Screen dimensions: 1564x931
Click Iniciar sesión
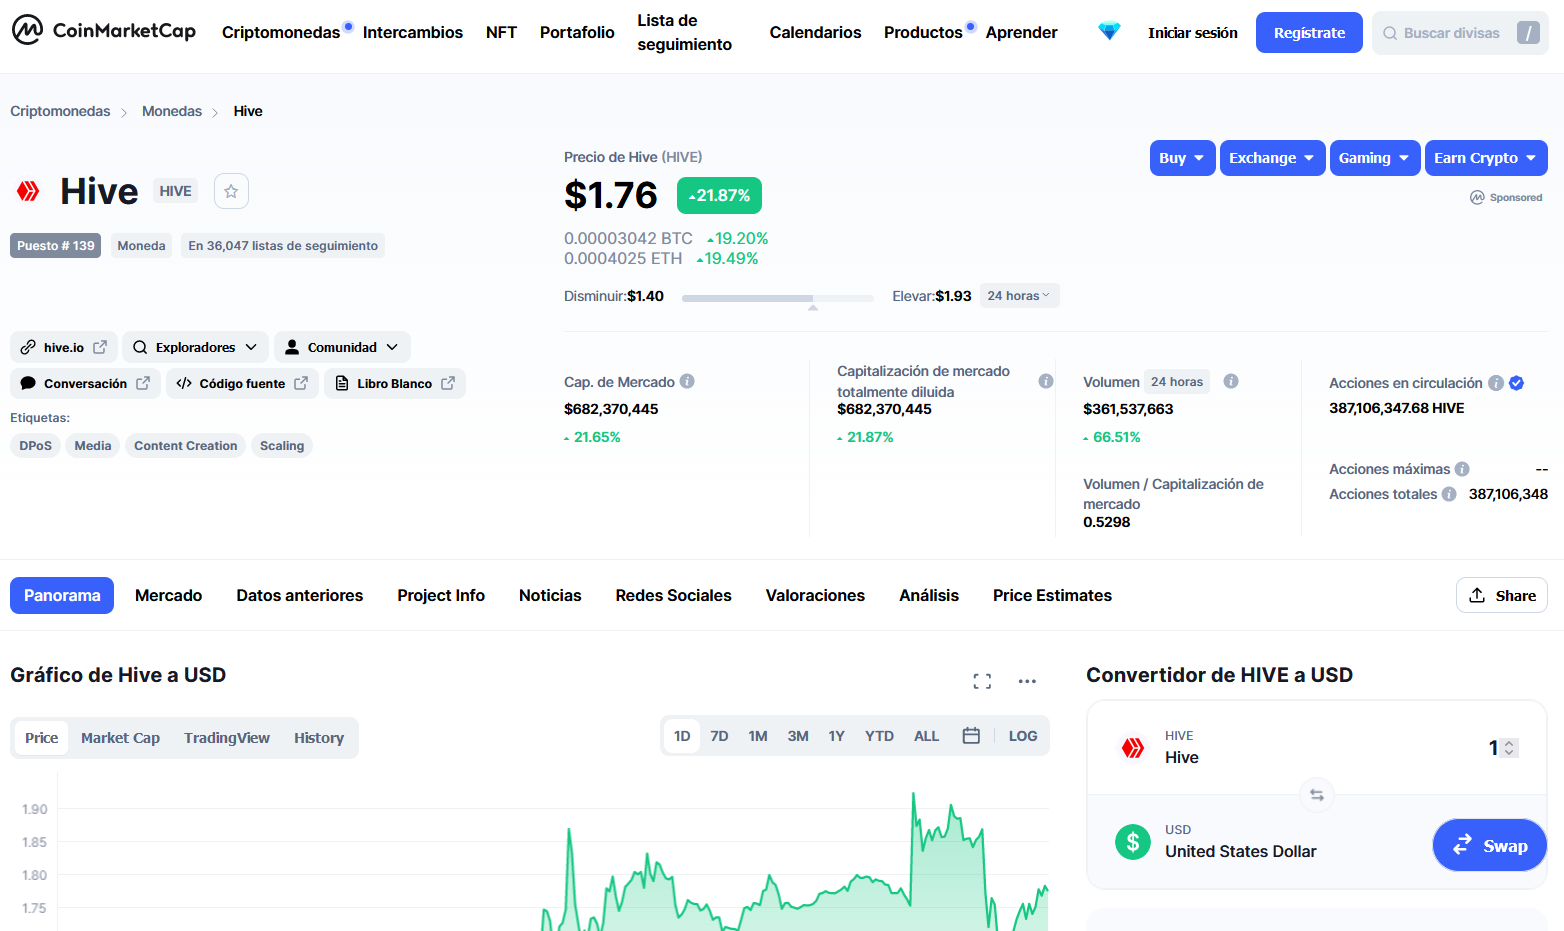click(1192, 33)
